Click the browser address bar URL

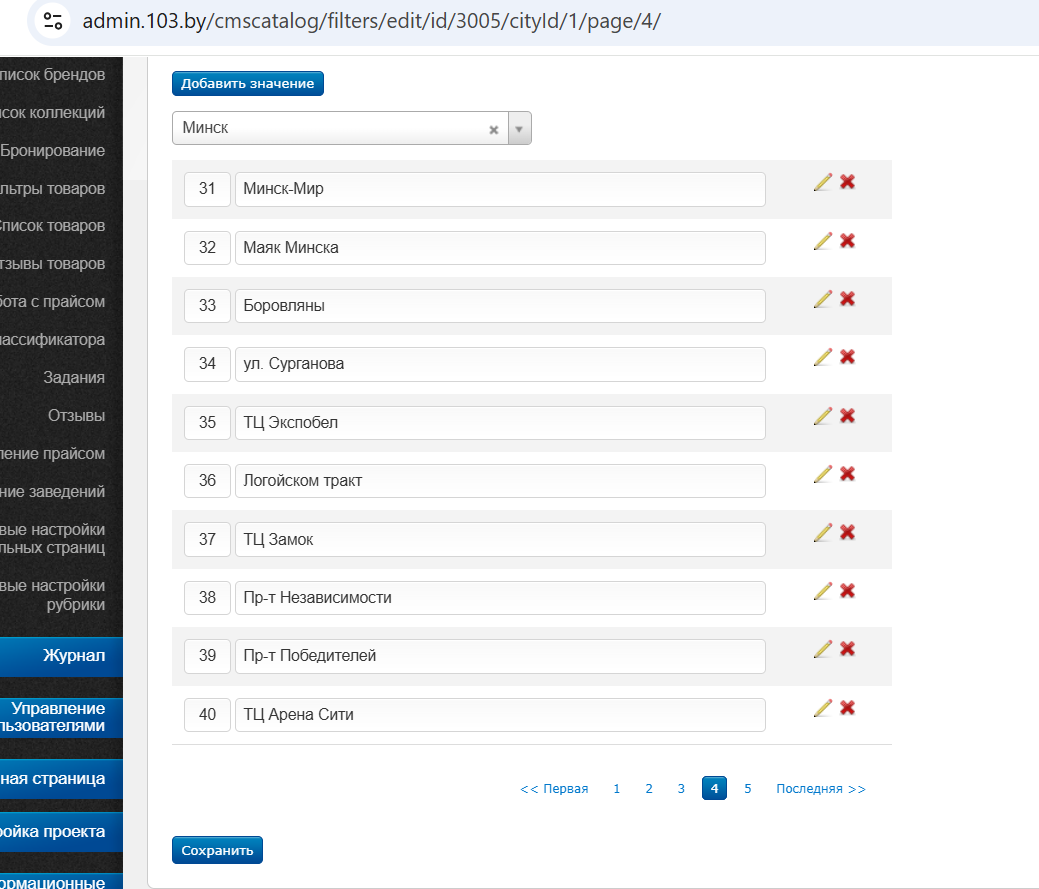[371, 21]
